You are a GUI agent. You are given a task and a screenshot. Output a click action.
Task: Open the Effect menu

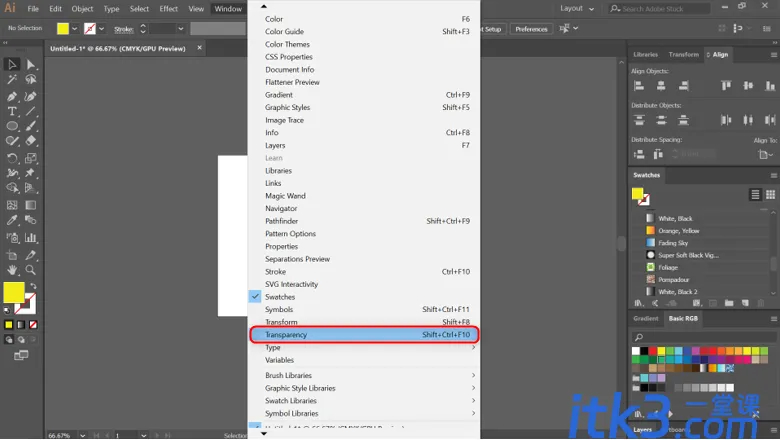click(x=169, y=8)
